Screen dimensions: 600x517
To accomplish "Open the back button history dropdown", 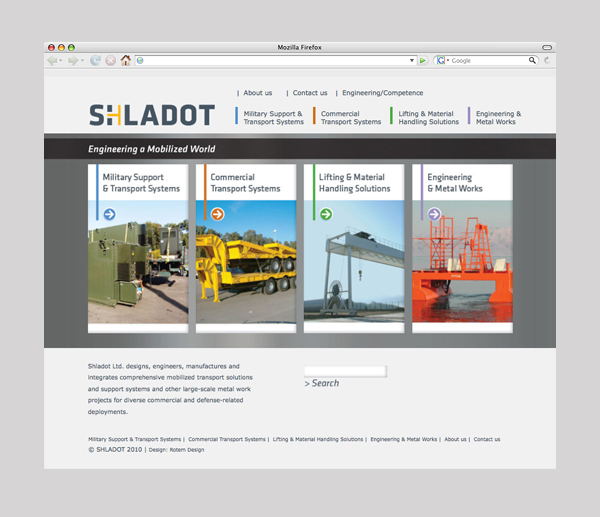I will click(60, 60).
